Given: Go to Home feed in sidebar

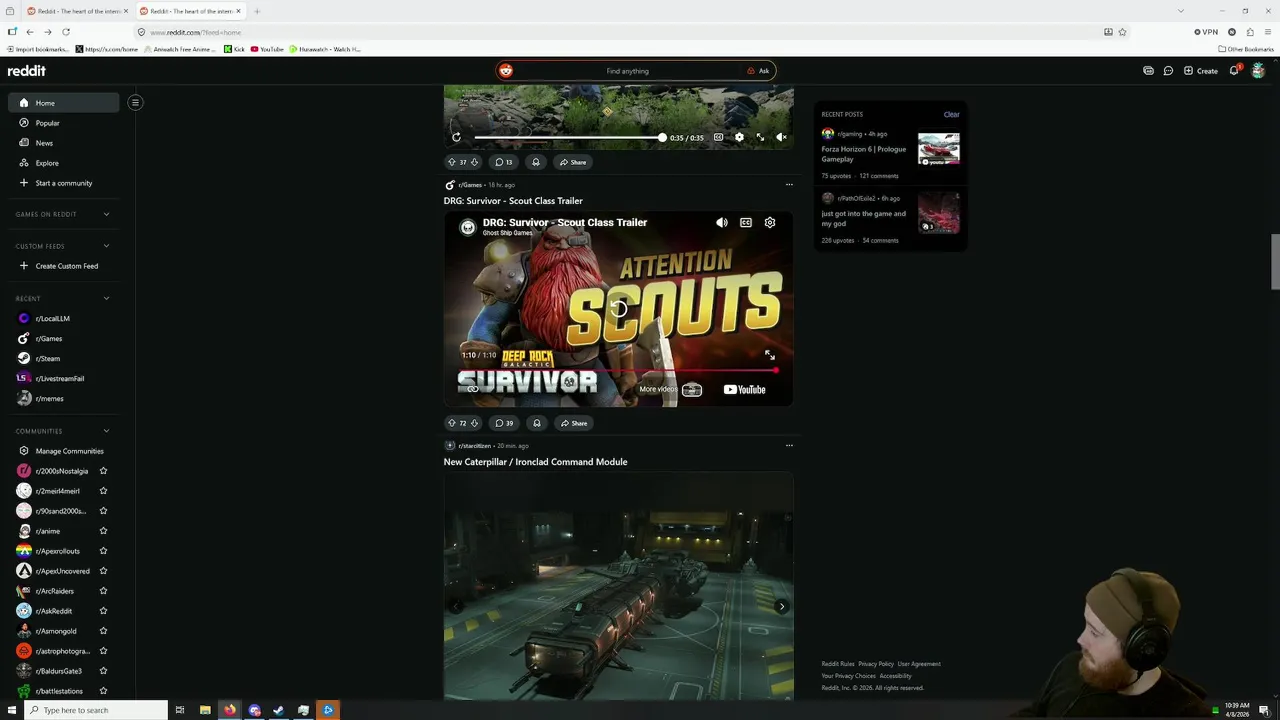Looking at the screenshot, I should tap(64, 102).
